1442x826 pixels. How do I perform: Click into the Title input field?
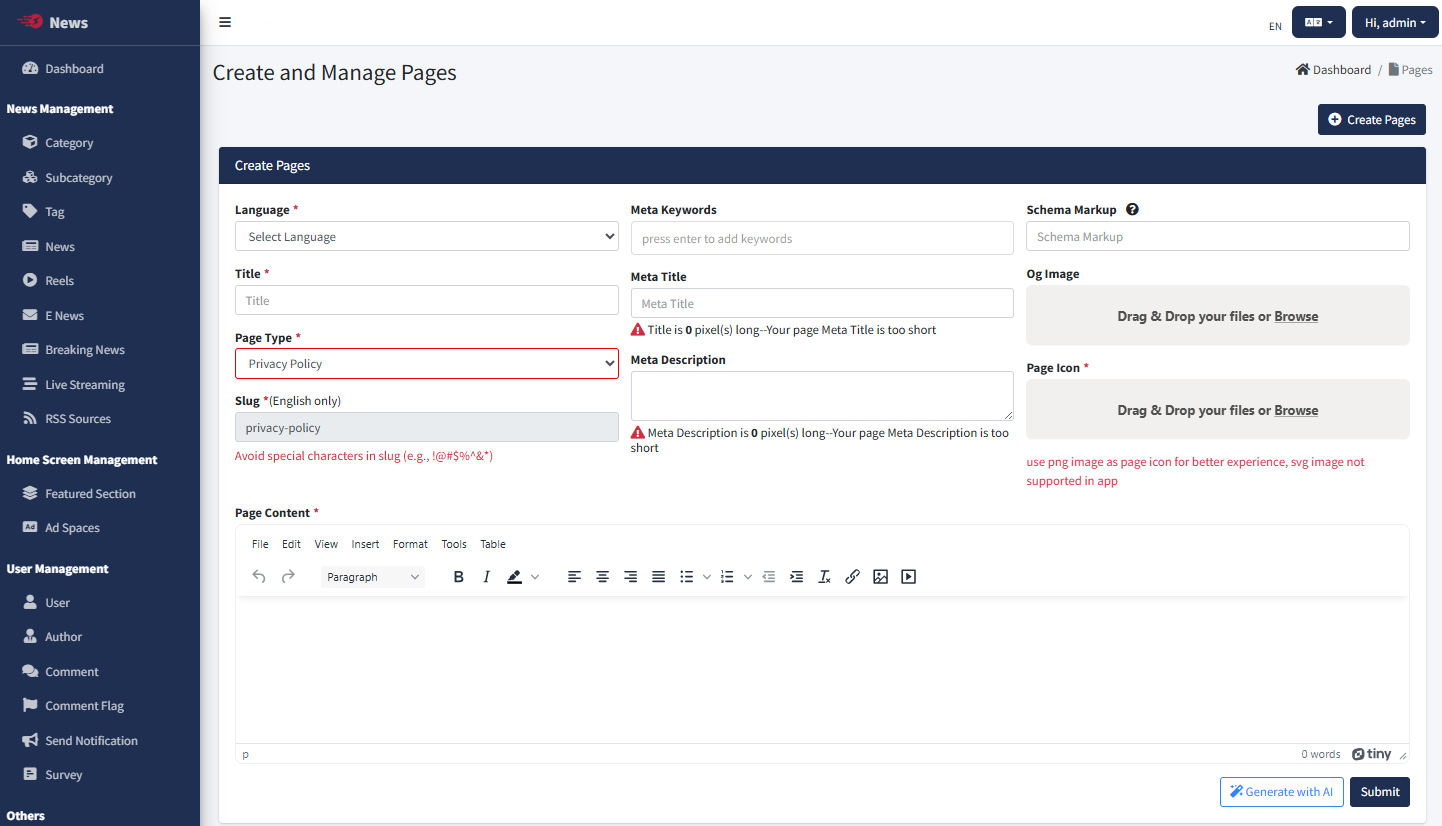427,300
